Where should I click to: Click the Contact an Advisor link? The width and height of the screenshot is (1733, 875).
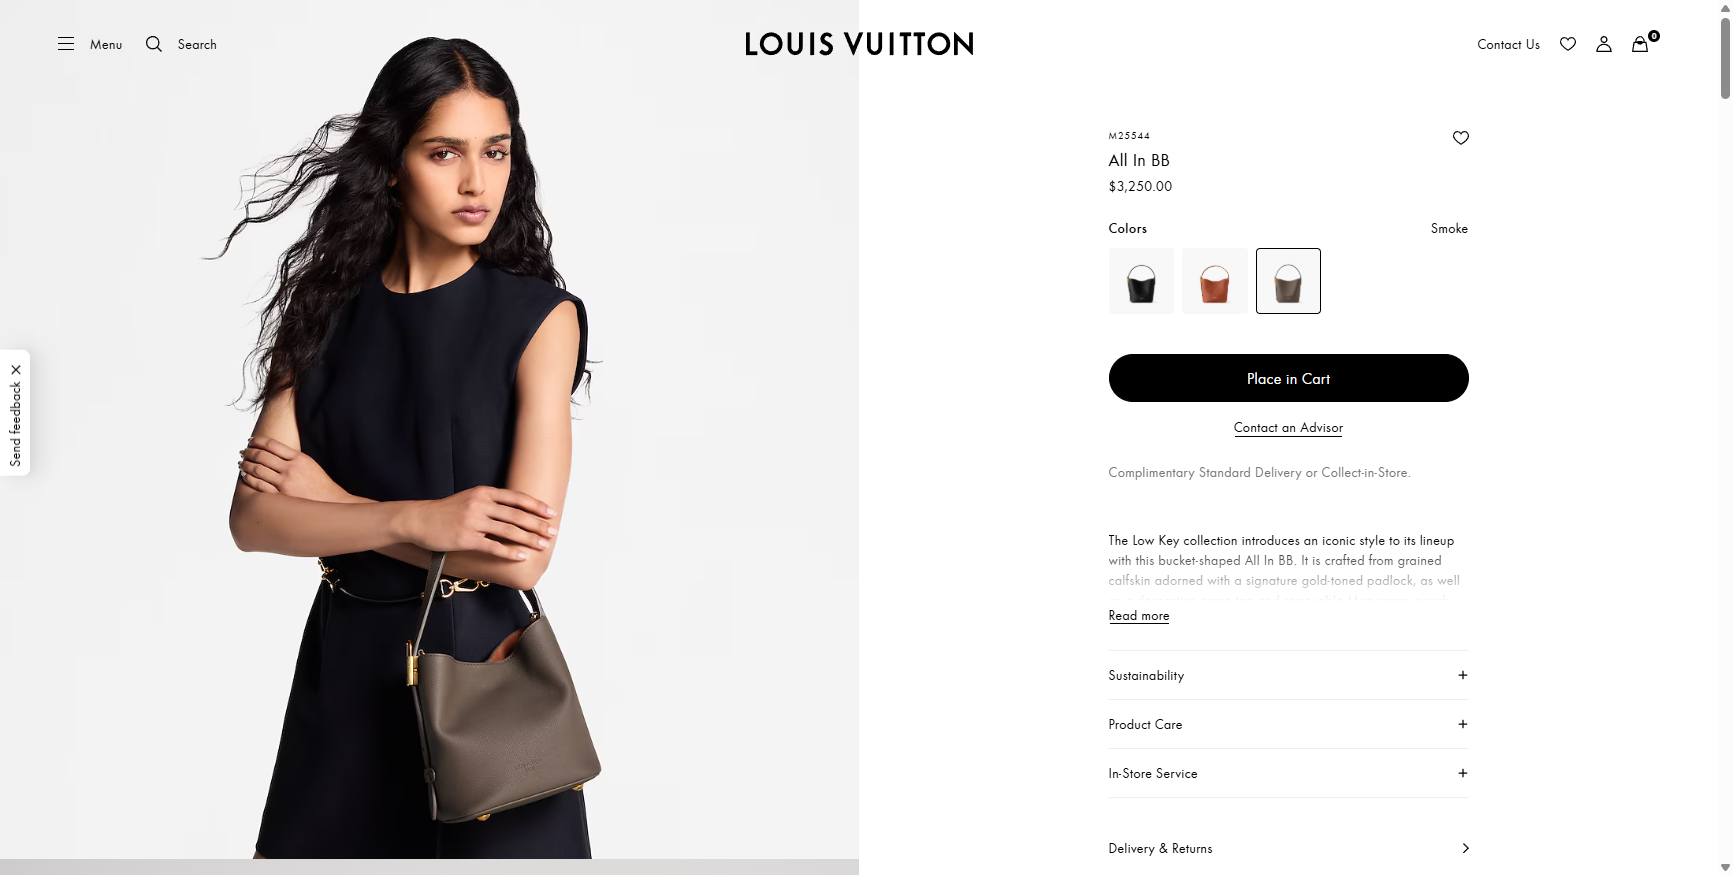pyautogui.click(x=1288, y=428)
